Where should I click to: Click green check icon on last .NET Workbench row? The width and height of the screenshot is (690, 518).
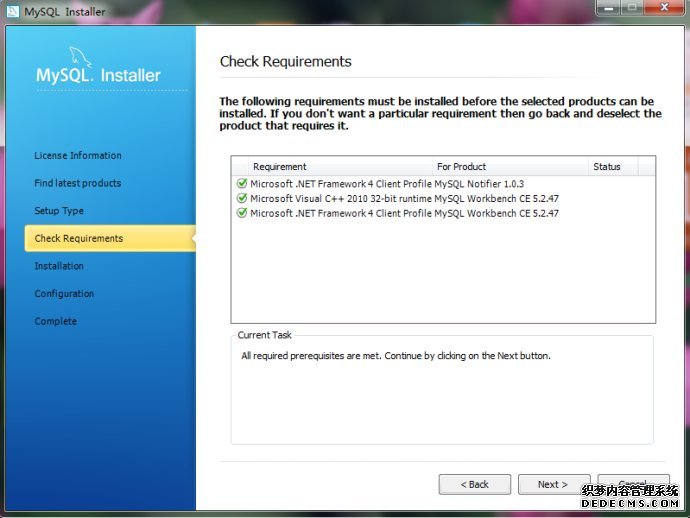[242, 213]
